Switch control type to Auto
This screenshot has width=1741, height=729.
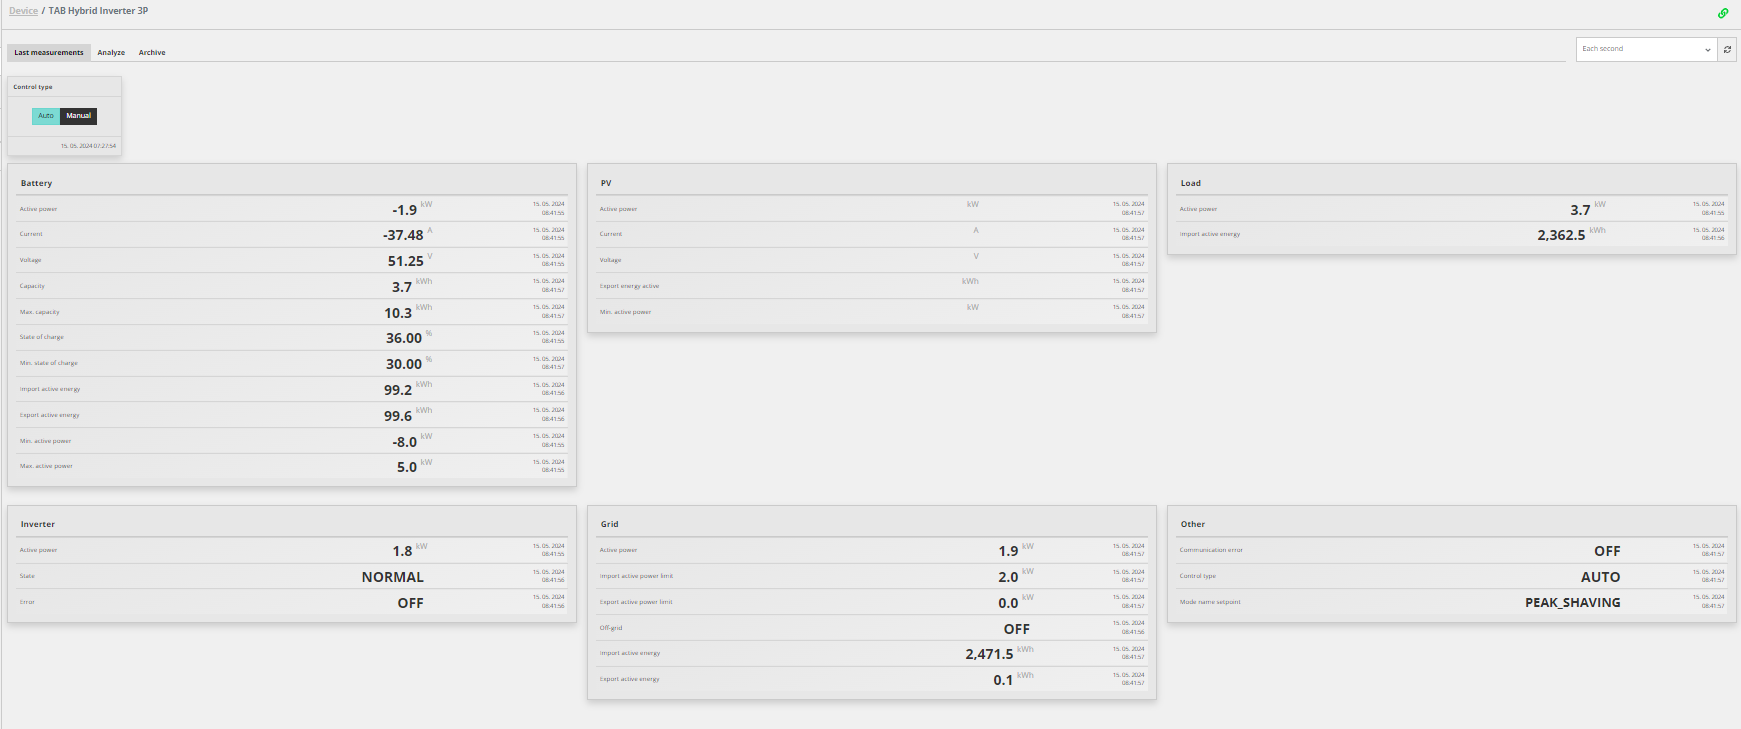(46, 116)
